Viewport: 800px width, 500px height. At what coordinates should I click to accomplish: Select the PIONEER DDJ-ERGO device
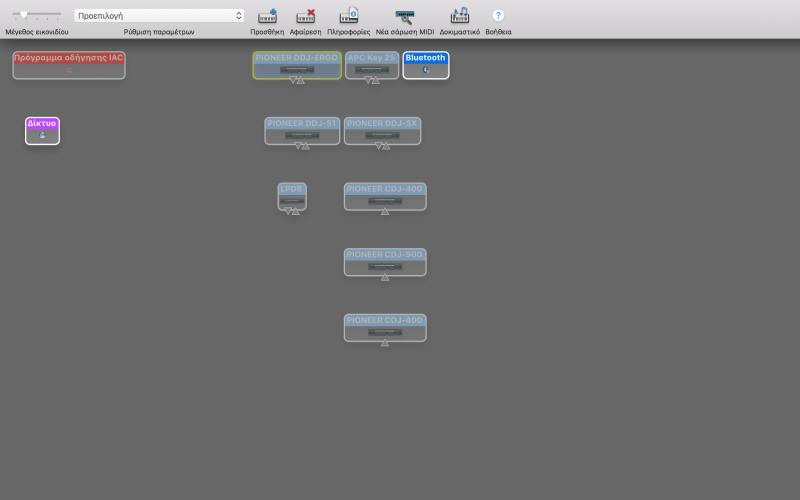(296, 64)
